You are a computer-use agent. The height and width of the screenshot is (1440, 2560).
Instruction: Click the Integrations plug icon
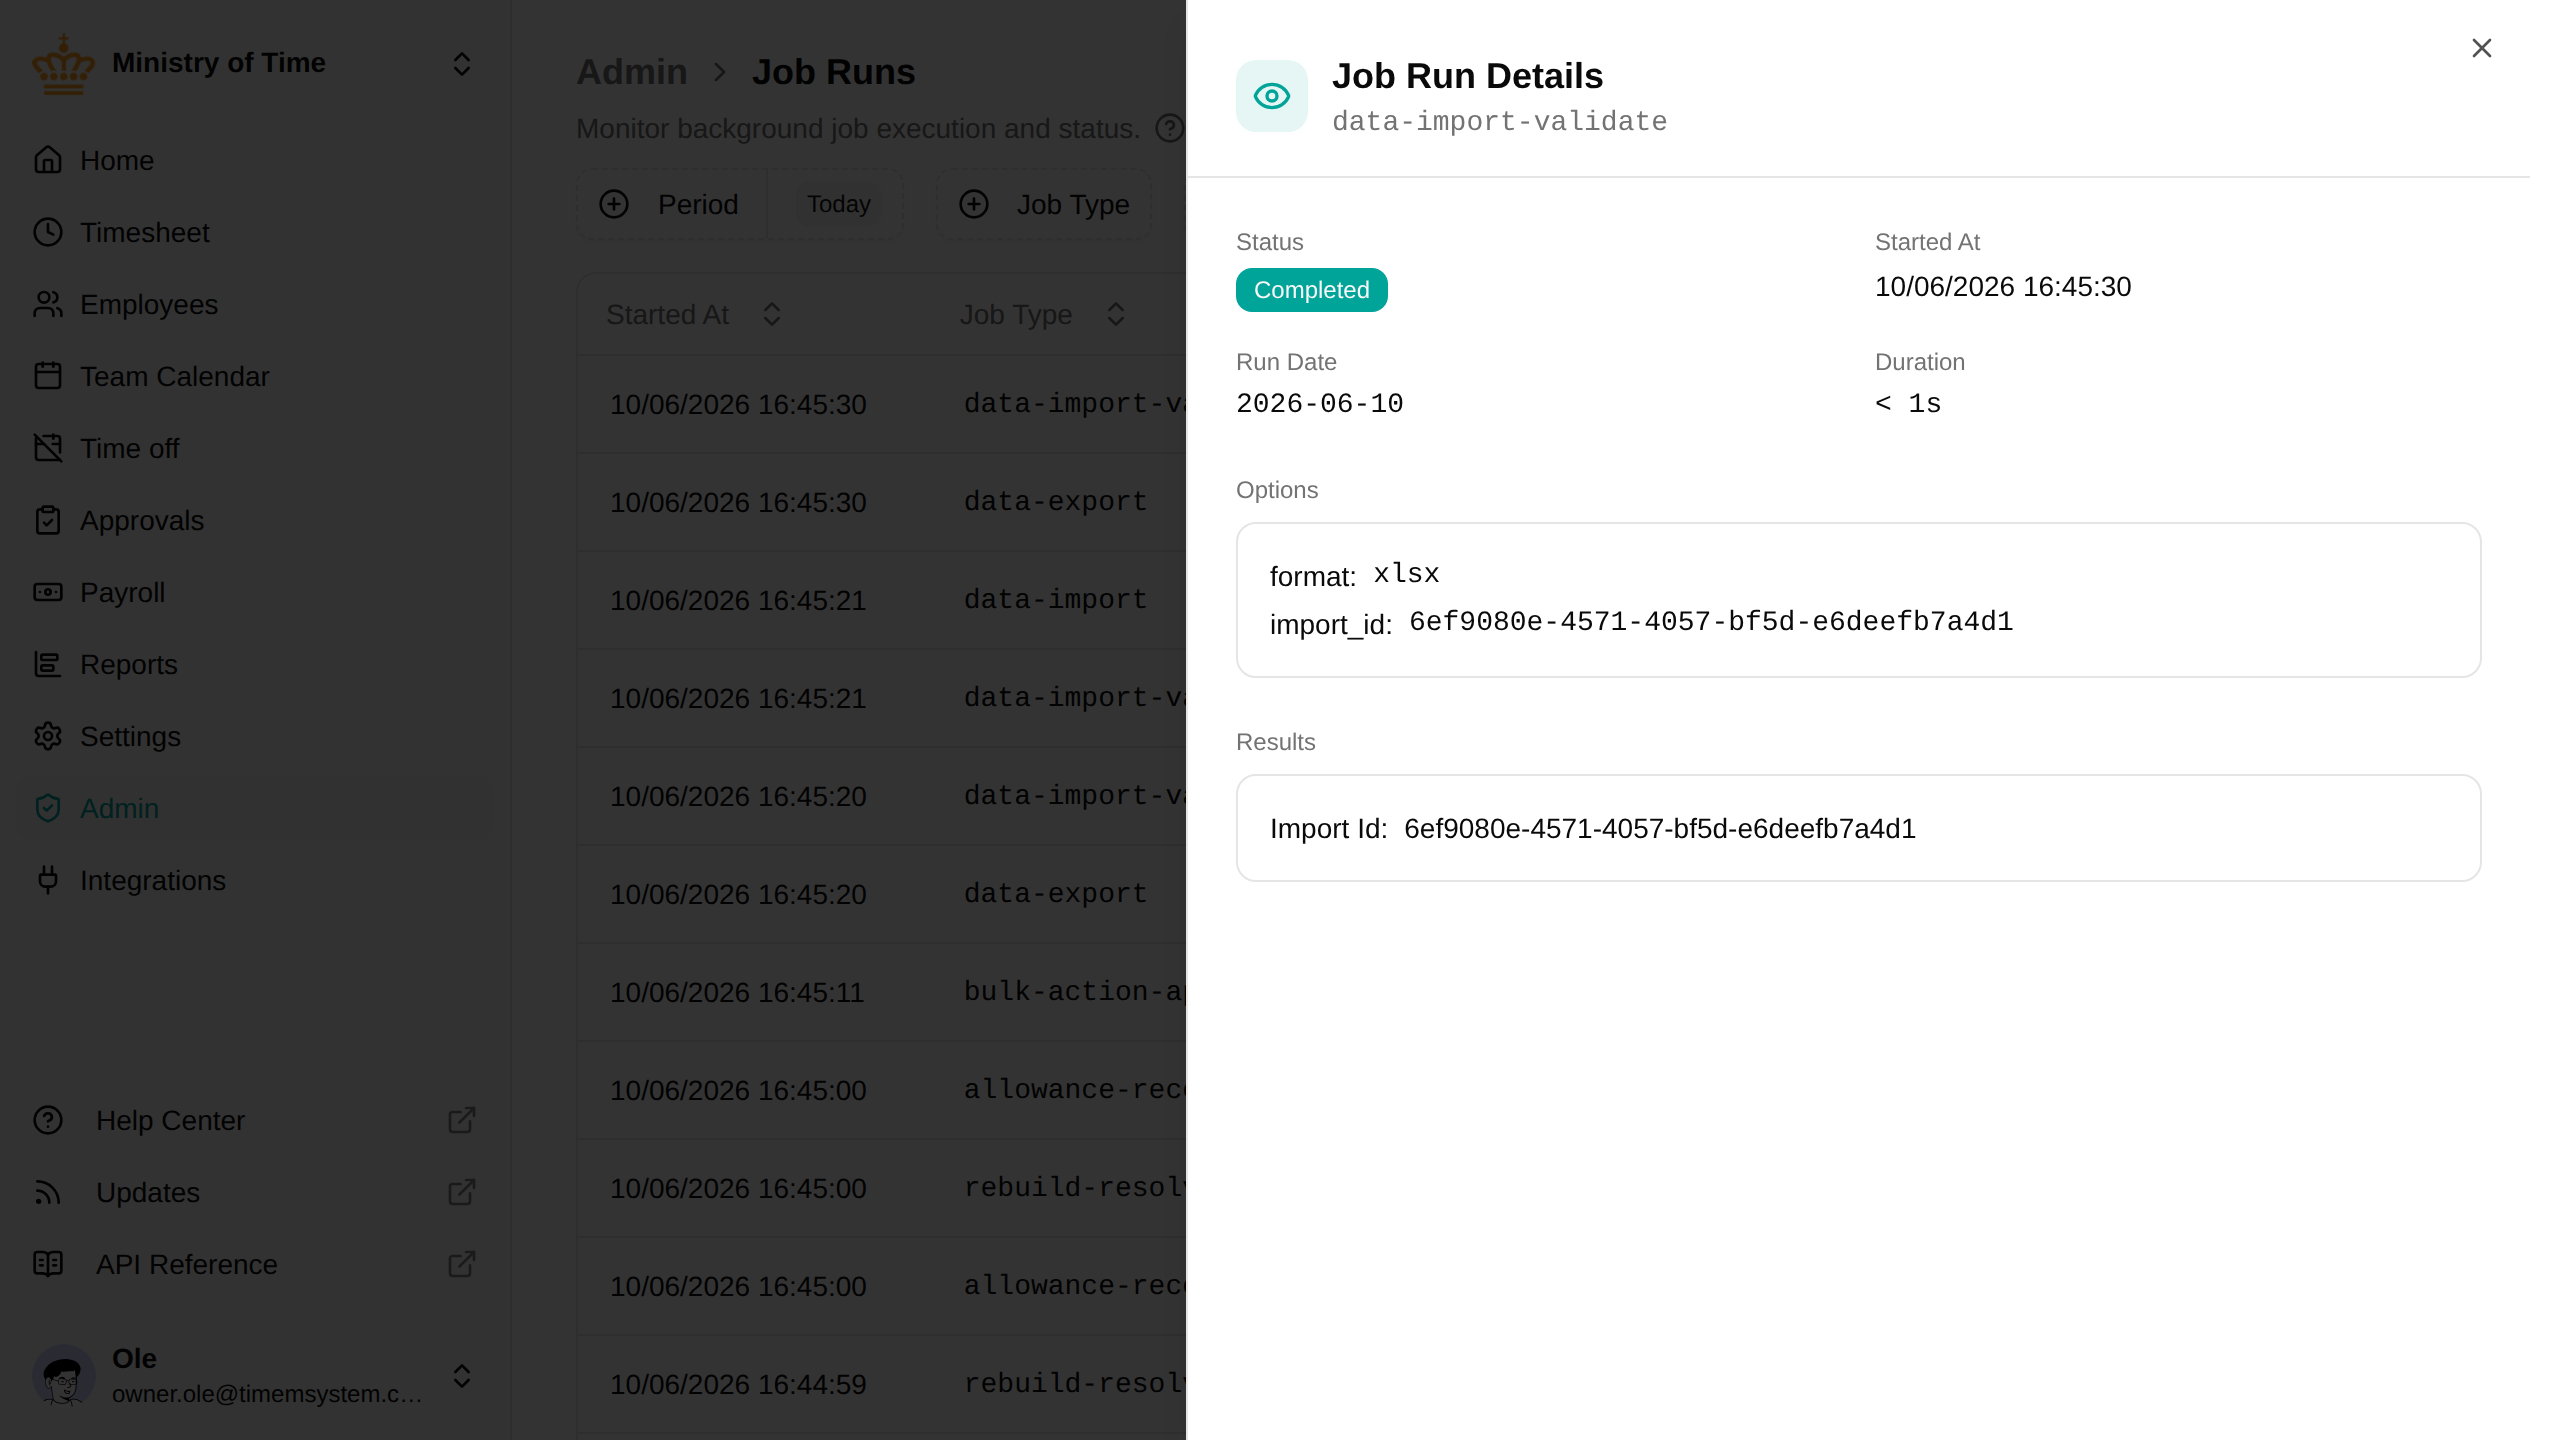[x=48, y=880]
